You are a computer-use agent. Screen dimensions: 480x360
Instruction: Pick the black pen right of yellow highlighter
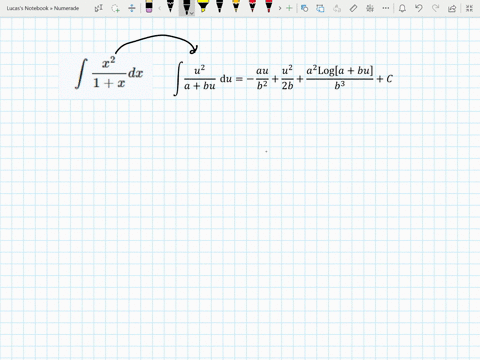coord(219,6)
